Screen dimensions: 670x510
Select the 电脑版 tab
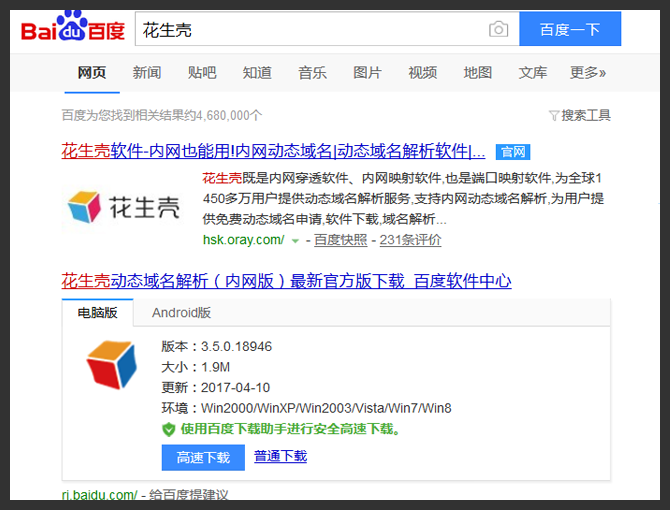point(98,312)
